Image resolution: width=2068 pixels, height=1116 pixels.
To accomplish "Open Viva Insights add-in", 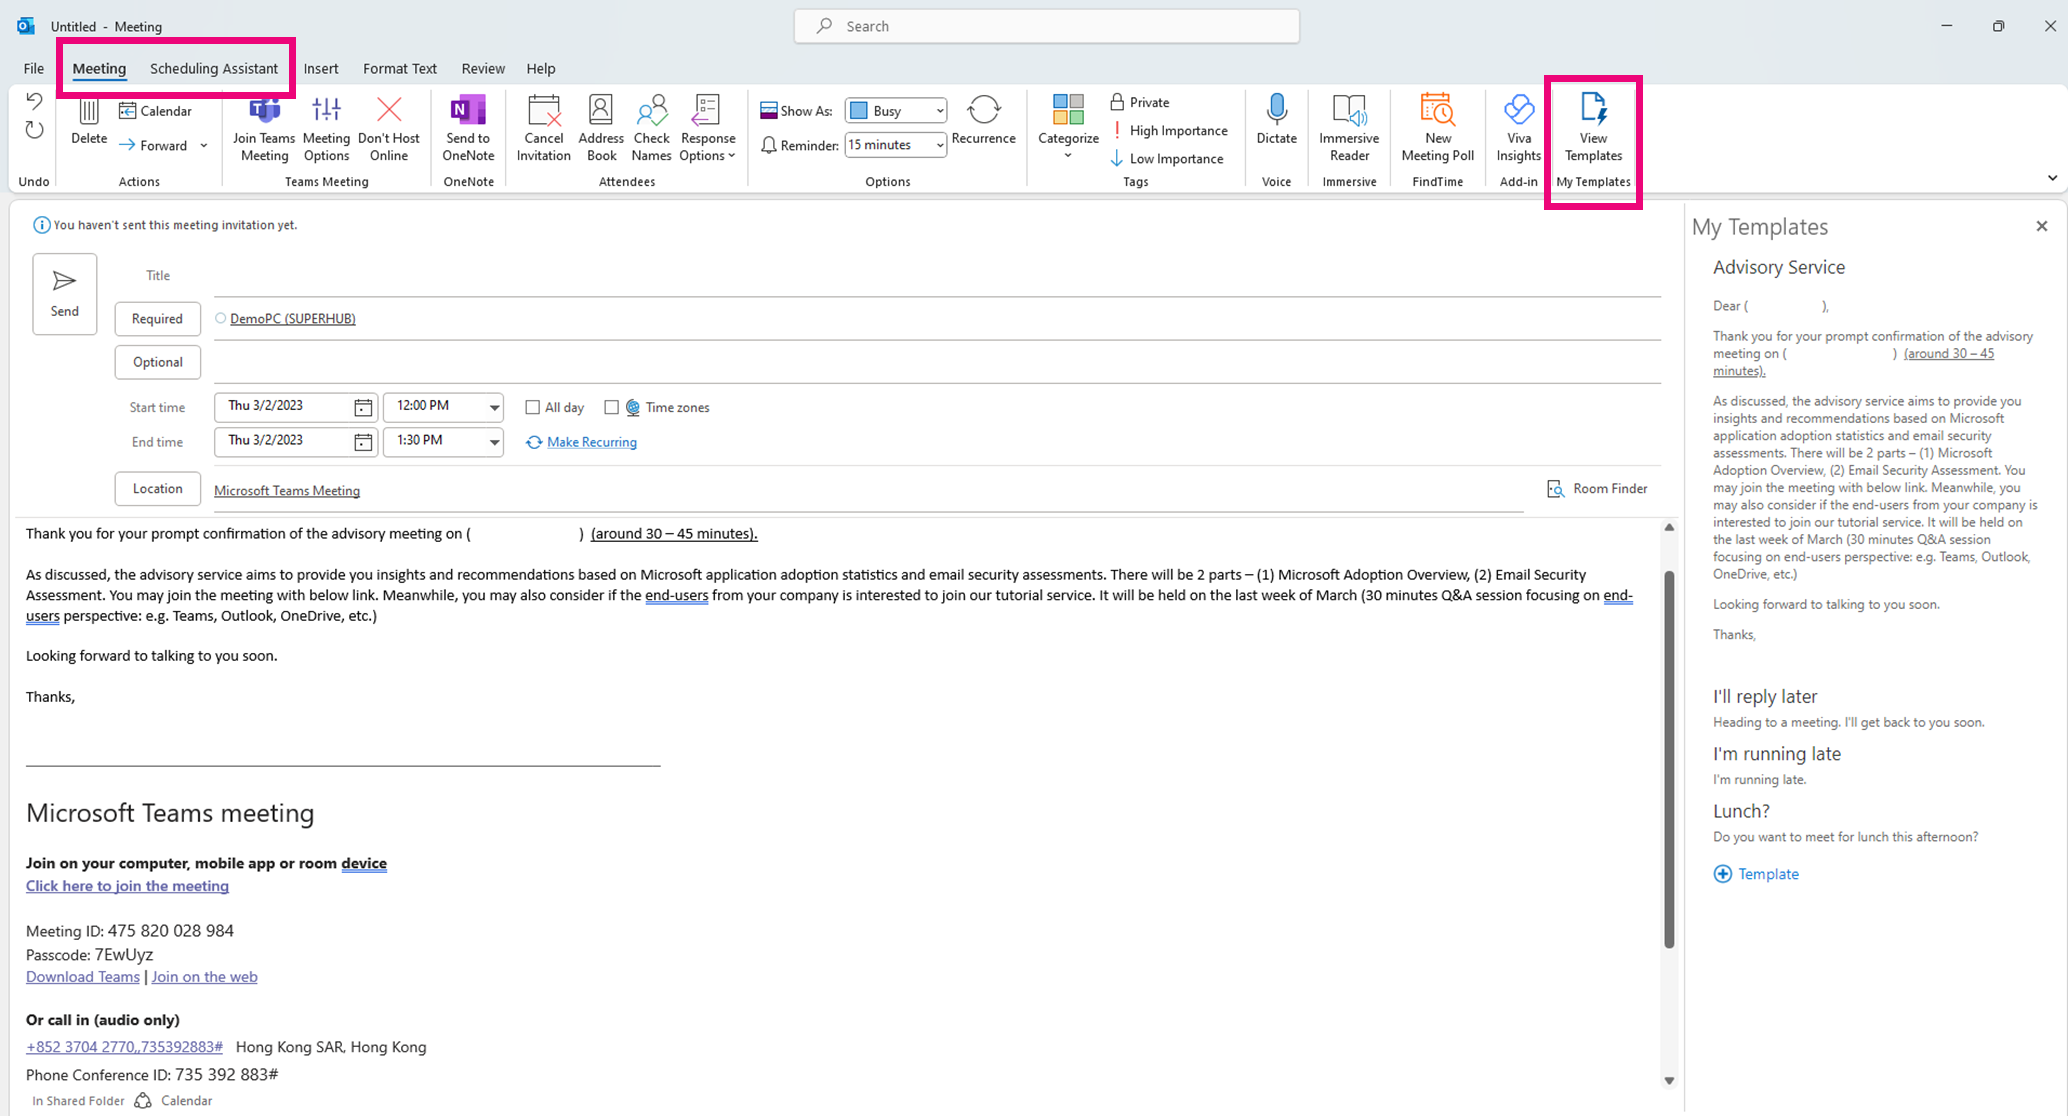I will (1518, 129).
